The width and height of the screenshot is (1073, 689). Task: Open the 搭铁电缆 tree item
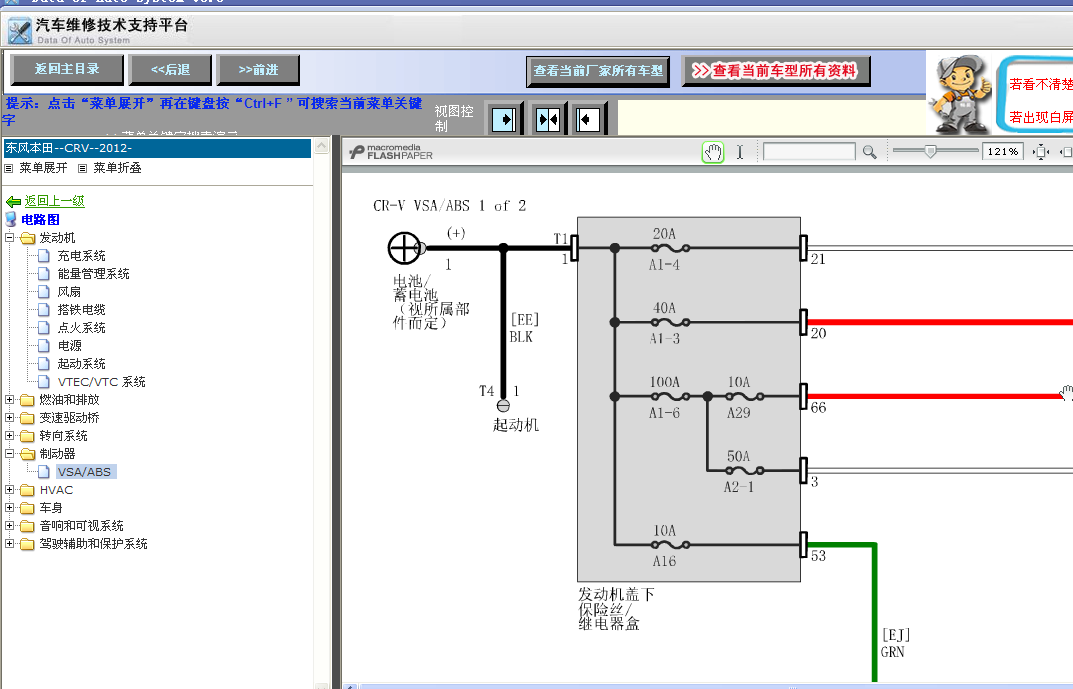[x=81, y=310]
